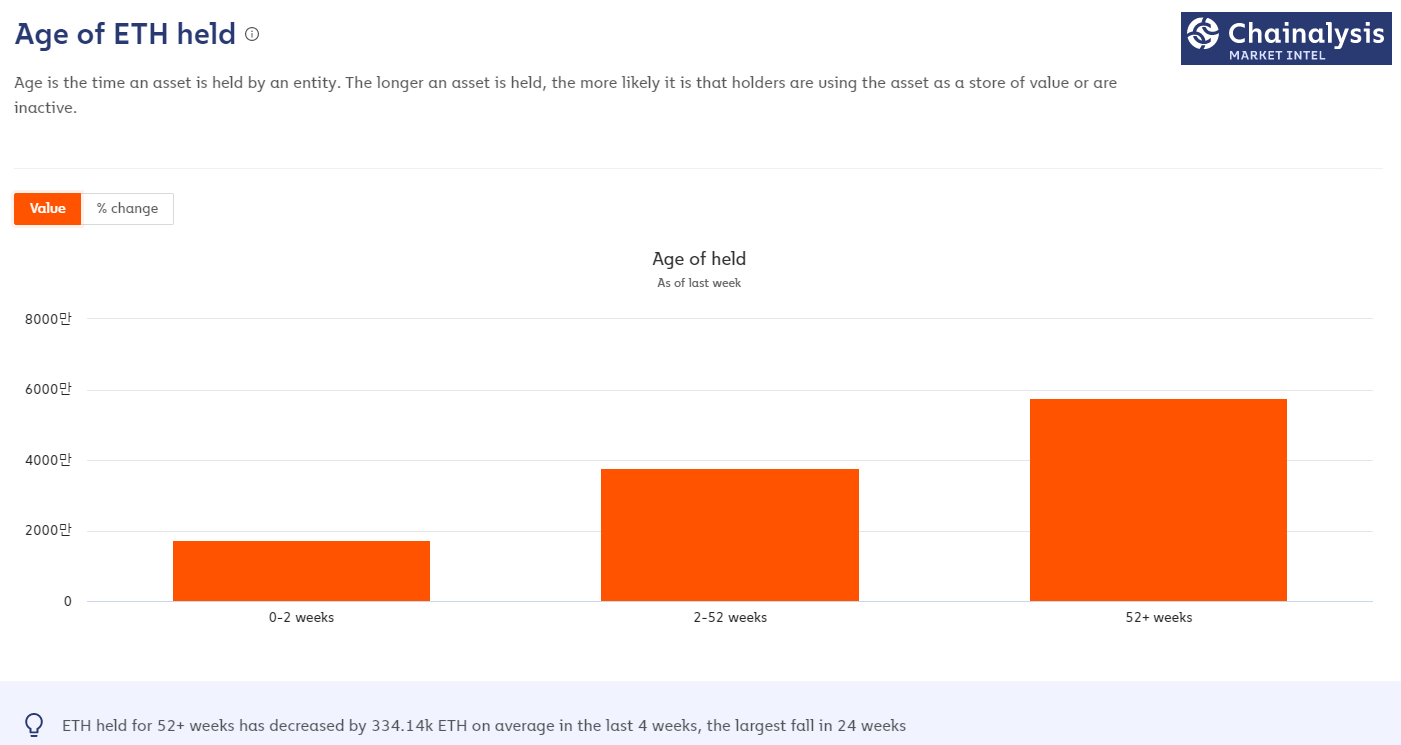The height and width of the screenshot is (745, 1401).
Task: Click the ETH 52+ weeks insight text
Action: click(x=484, y=726)
